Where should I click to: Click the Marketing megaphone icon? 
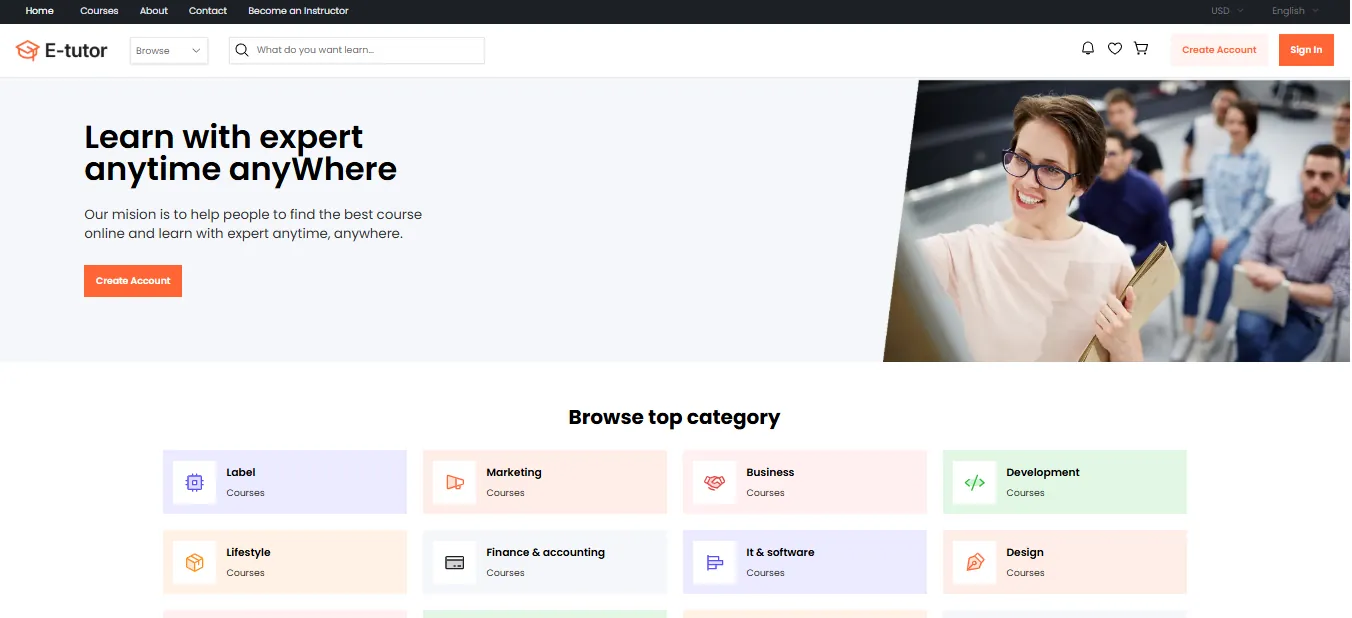coord(454,483)
